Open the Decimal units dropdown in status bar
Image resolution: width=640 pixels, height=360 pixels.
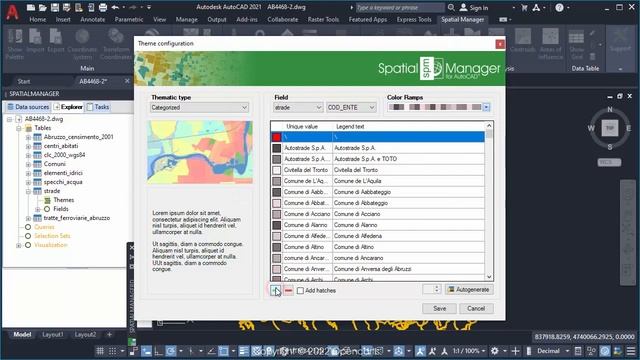click(553, 351)
